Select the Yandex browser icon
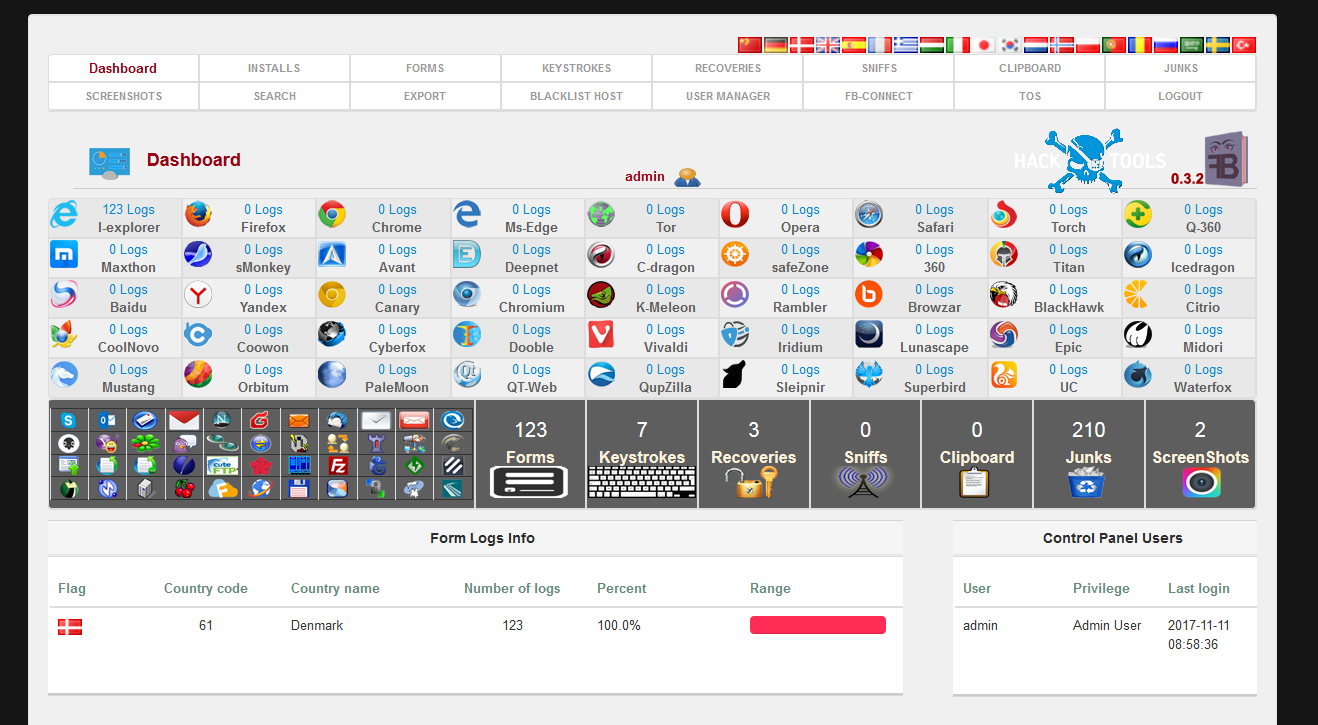The height and width of the screenshot is (725, 1318). 198,294
